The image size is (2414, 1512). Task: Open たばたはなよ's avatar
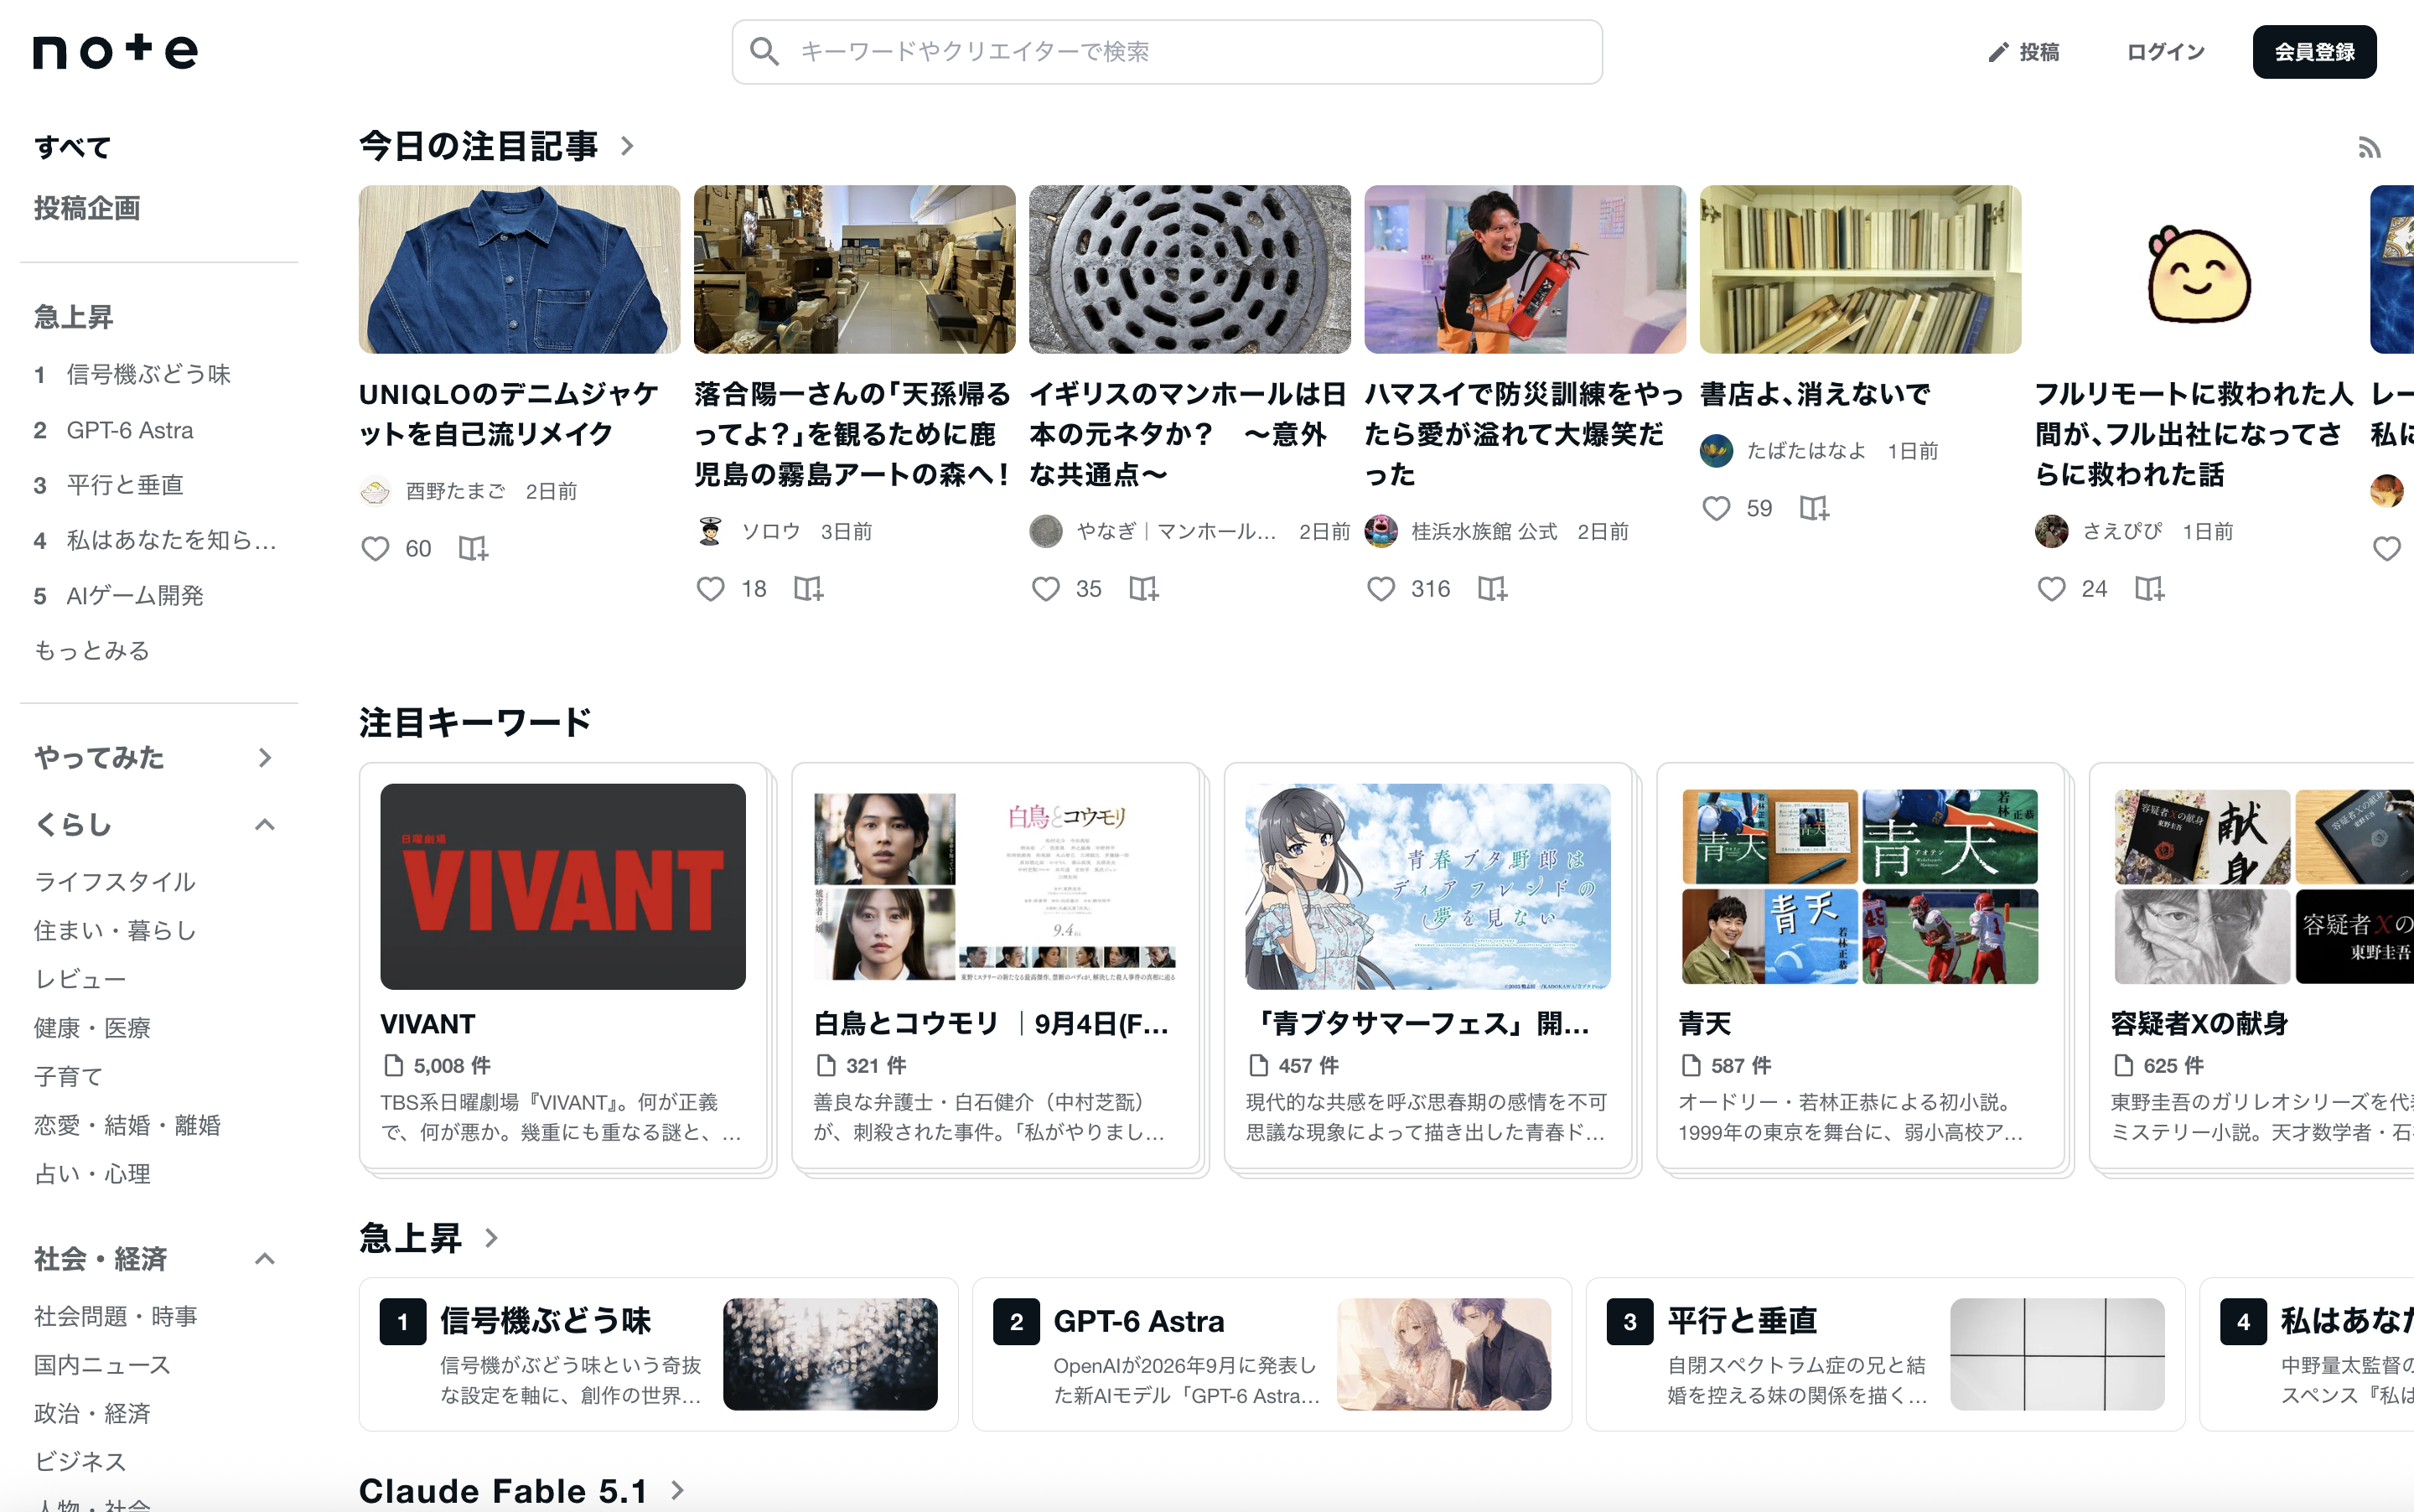1716,451
